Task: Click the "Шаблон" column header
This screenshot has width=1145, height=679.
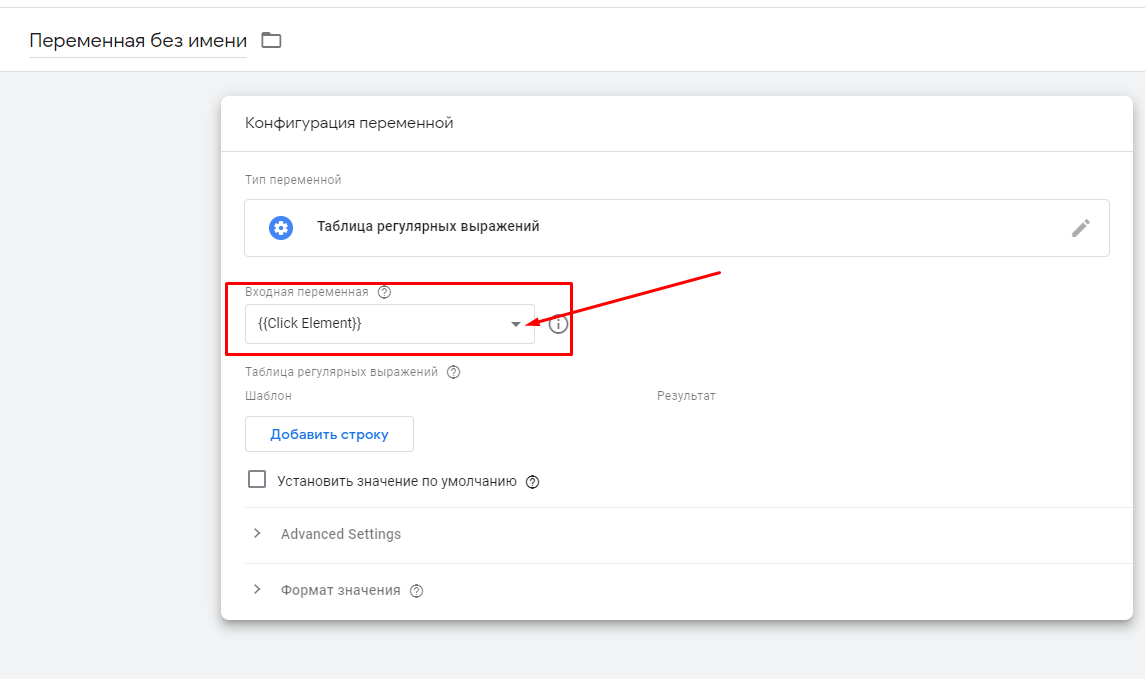Action: (268, 396)
